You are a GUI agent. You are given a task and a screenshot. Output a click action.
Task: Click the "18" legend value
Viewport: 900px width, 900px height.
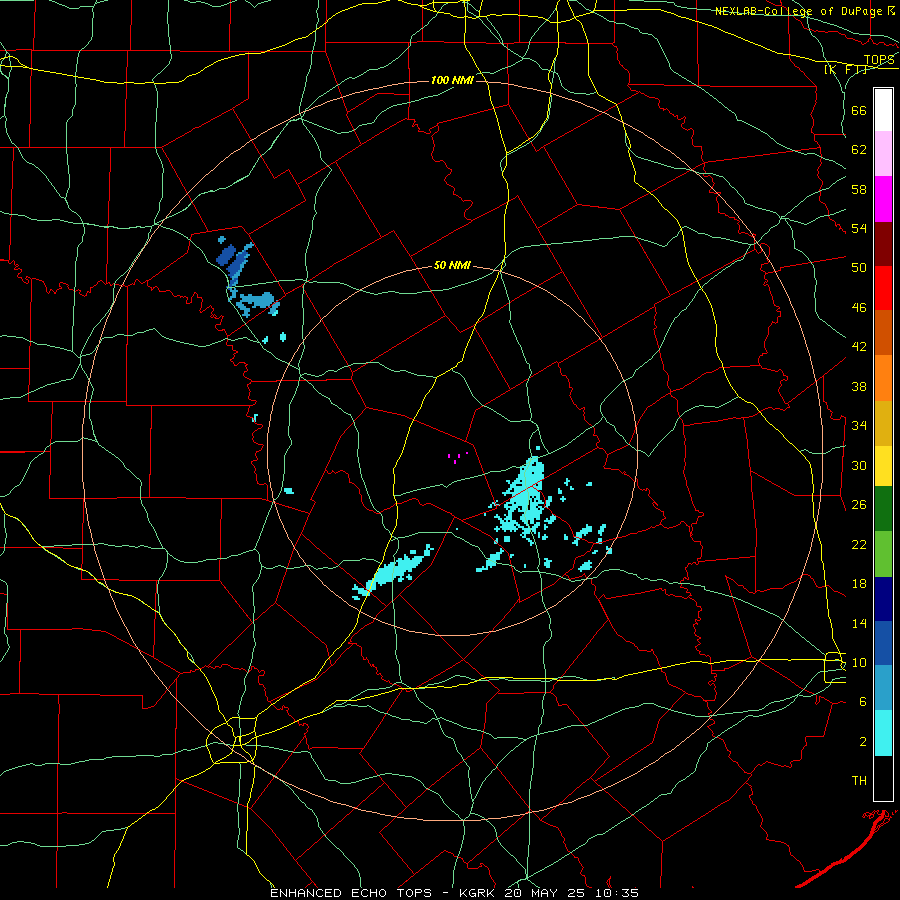coord(859,584)
